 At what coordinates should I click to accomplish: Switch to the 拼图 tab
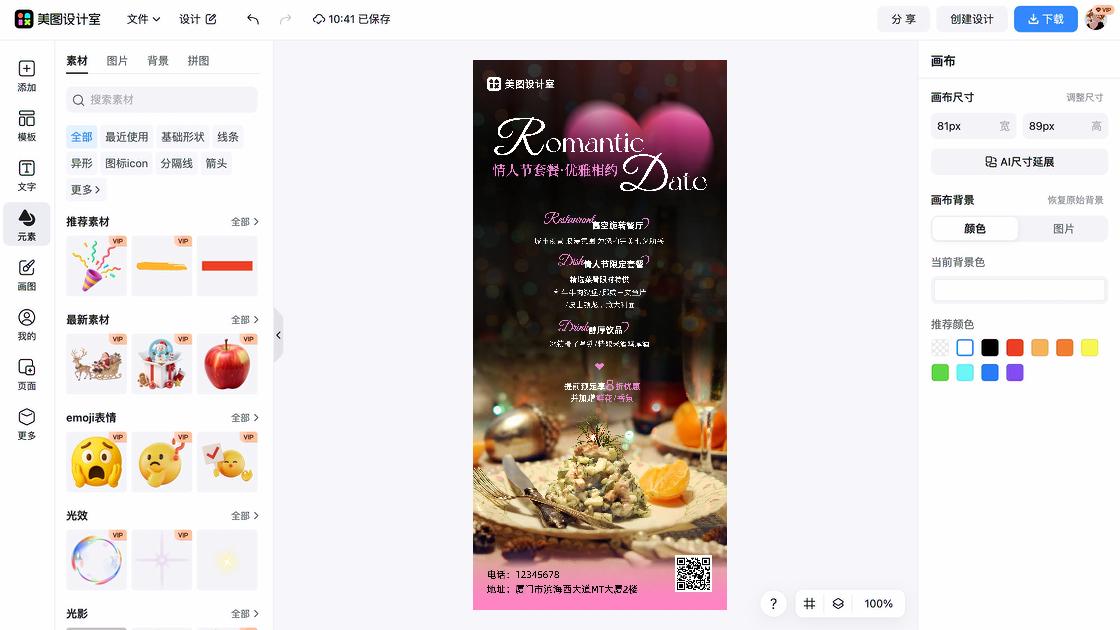pyautogui.click(x=199, y=61)
